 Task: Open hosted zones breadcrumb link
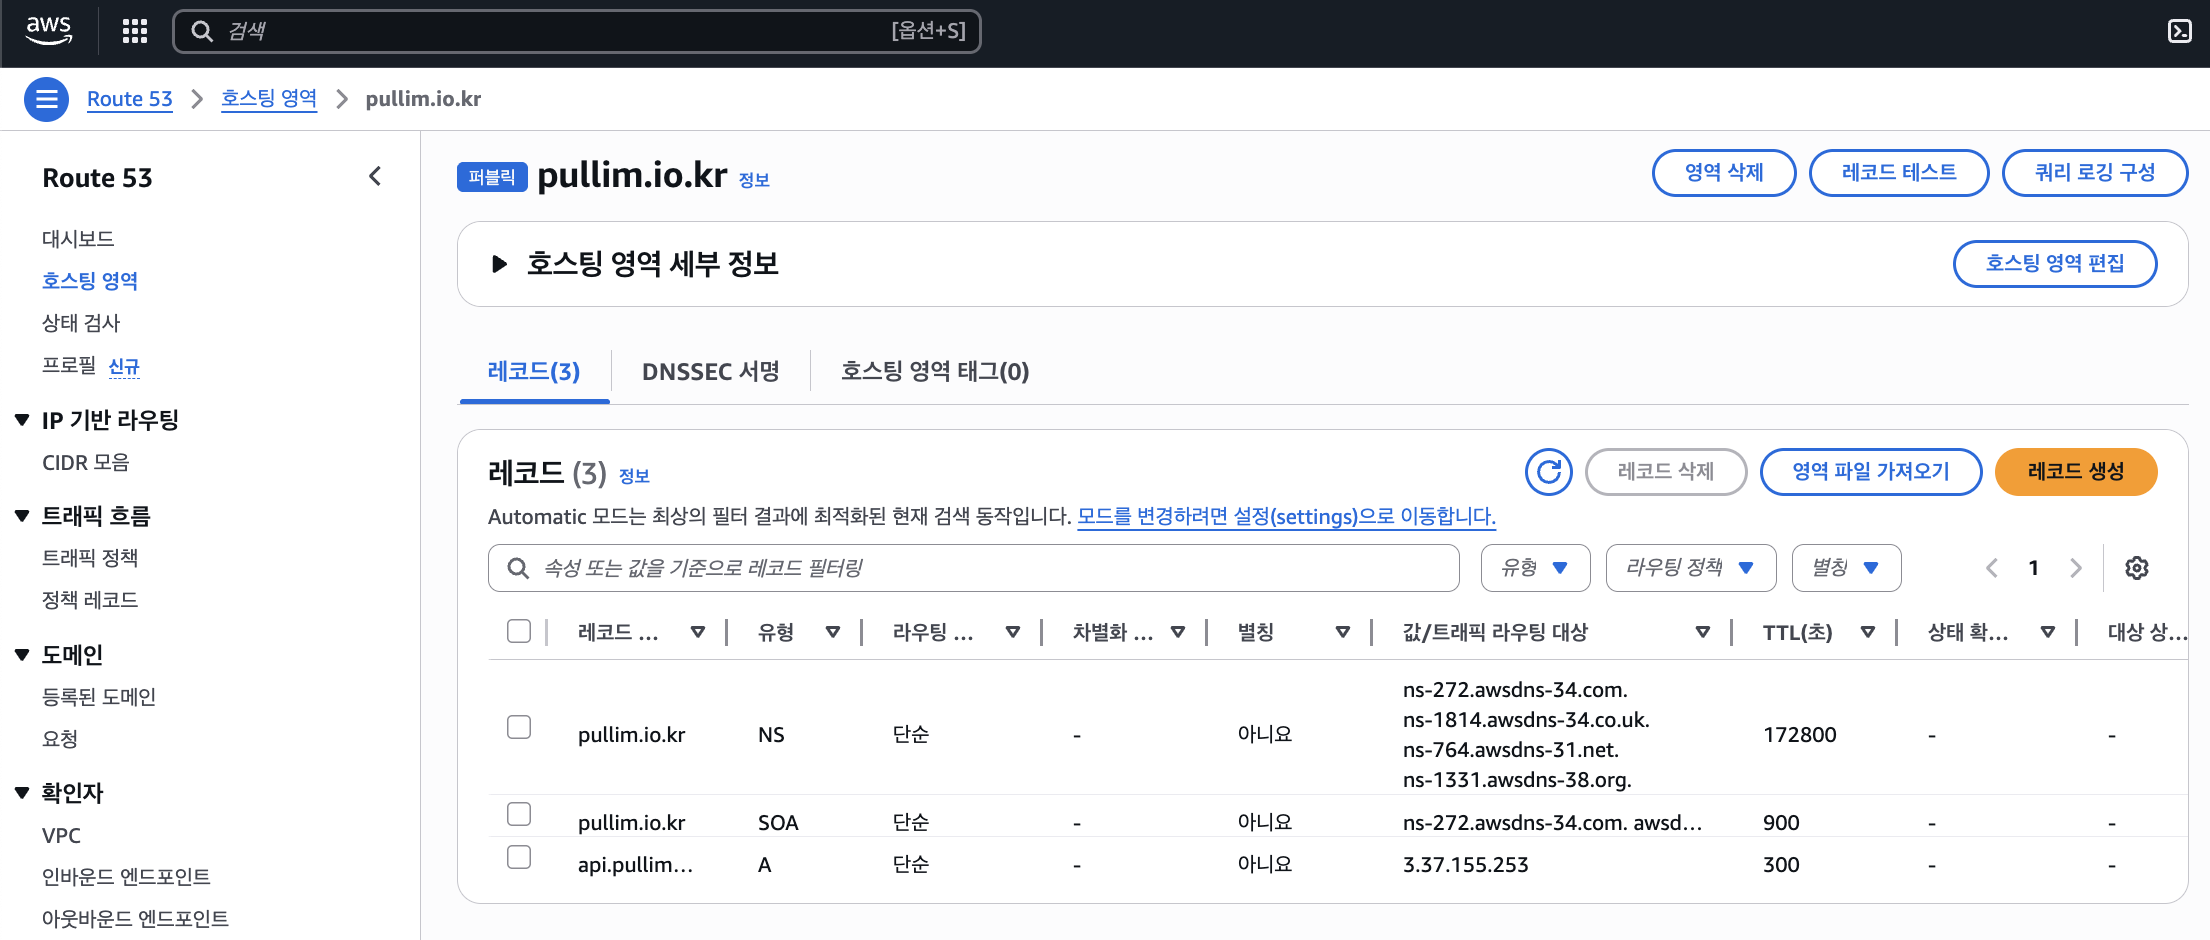tap(269, 99)
